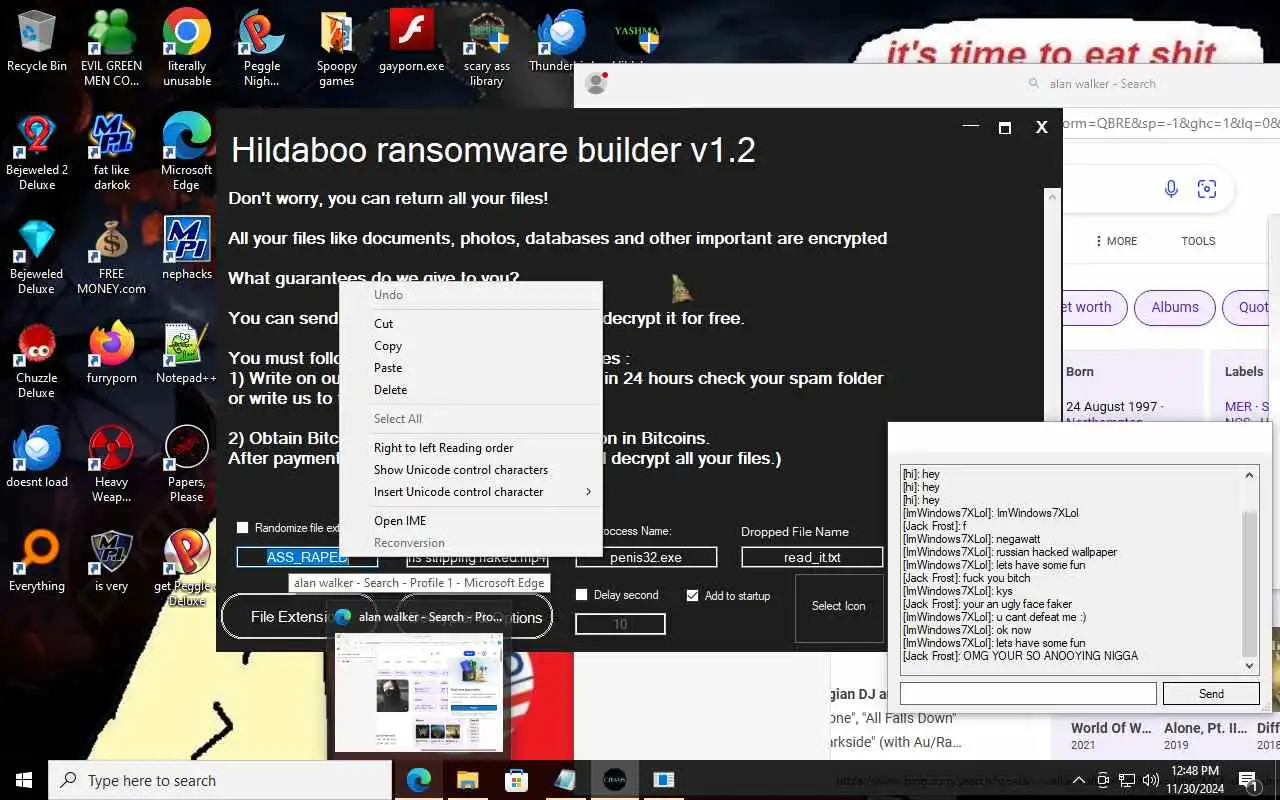This screenshot has height=800, width=1280.
Task: Open Bejeweled 2 Deluxe desktop icon
Action: coord(37,152)
